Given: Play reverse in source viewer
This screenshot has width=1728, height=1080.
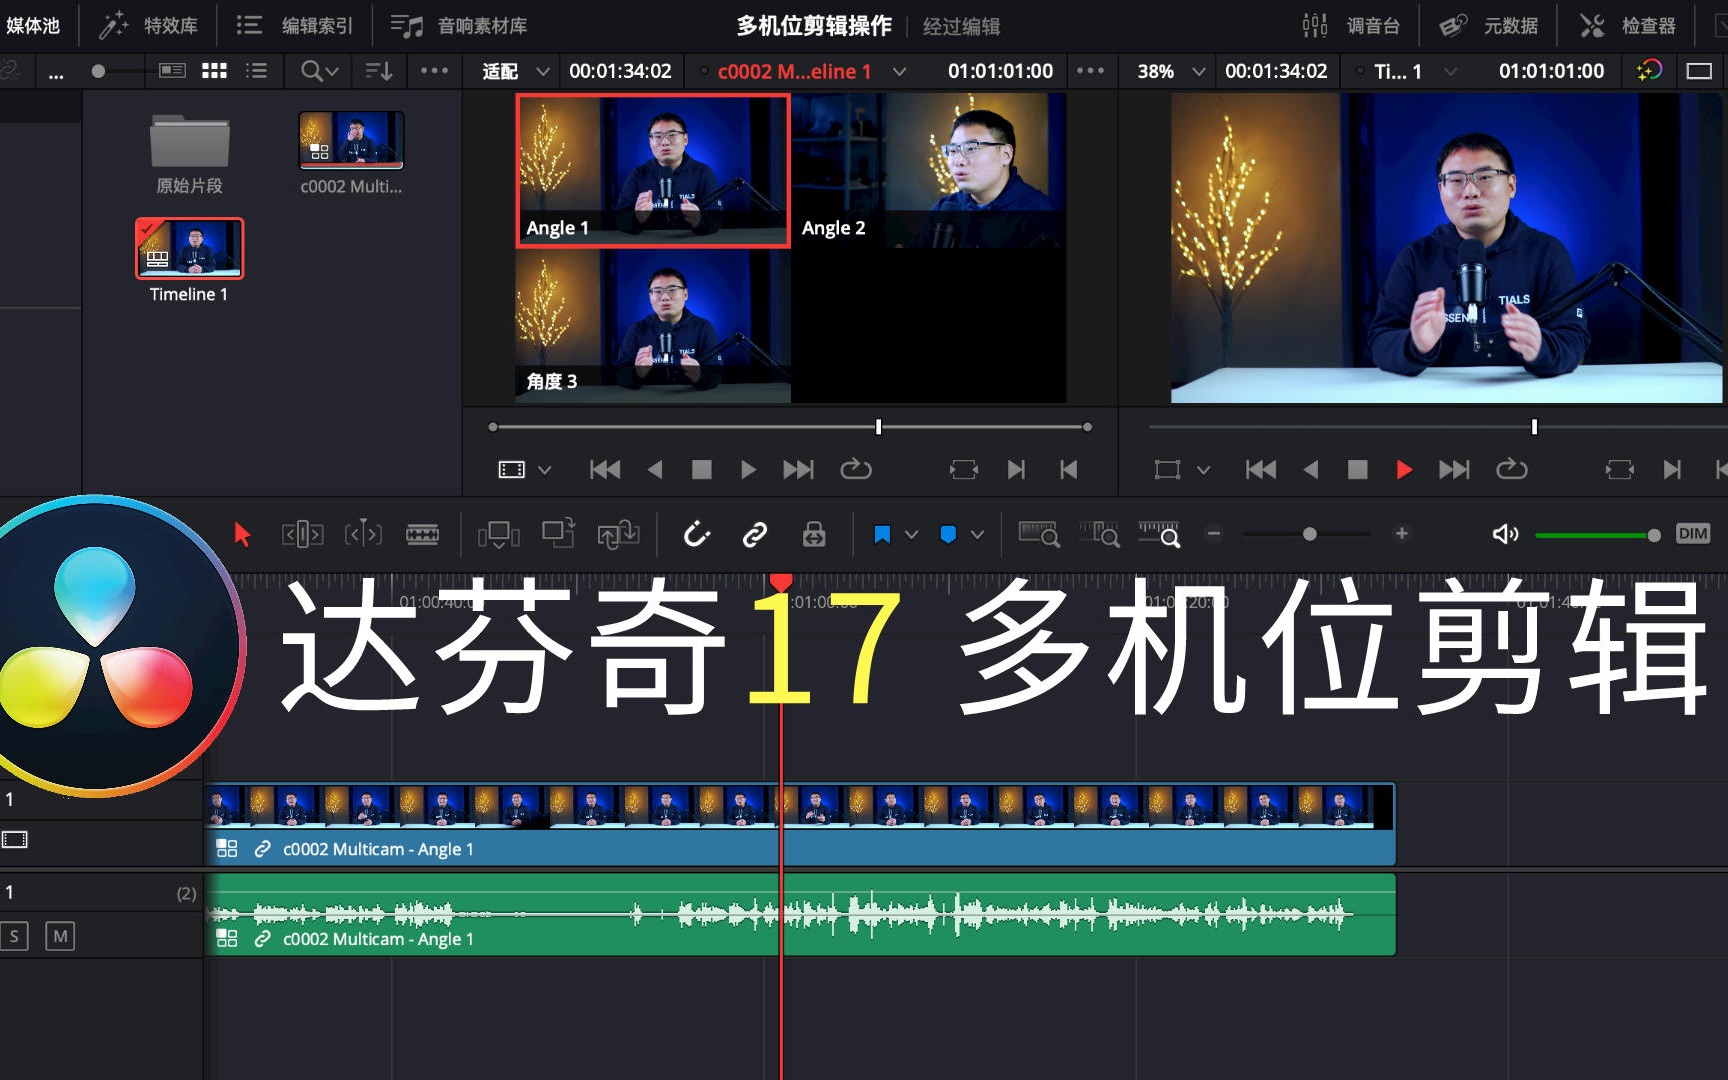Looking at the screenshot, I should click(655, 470).
